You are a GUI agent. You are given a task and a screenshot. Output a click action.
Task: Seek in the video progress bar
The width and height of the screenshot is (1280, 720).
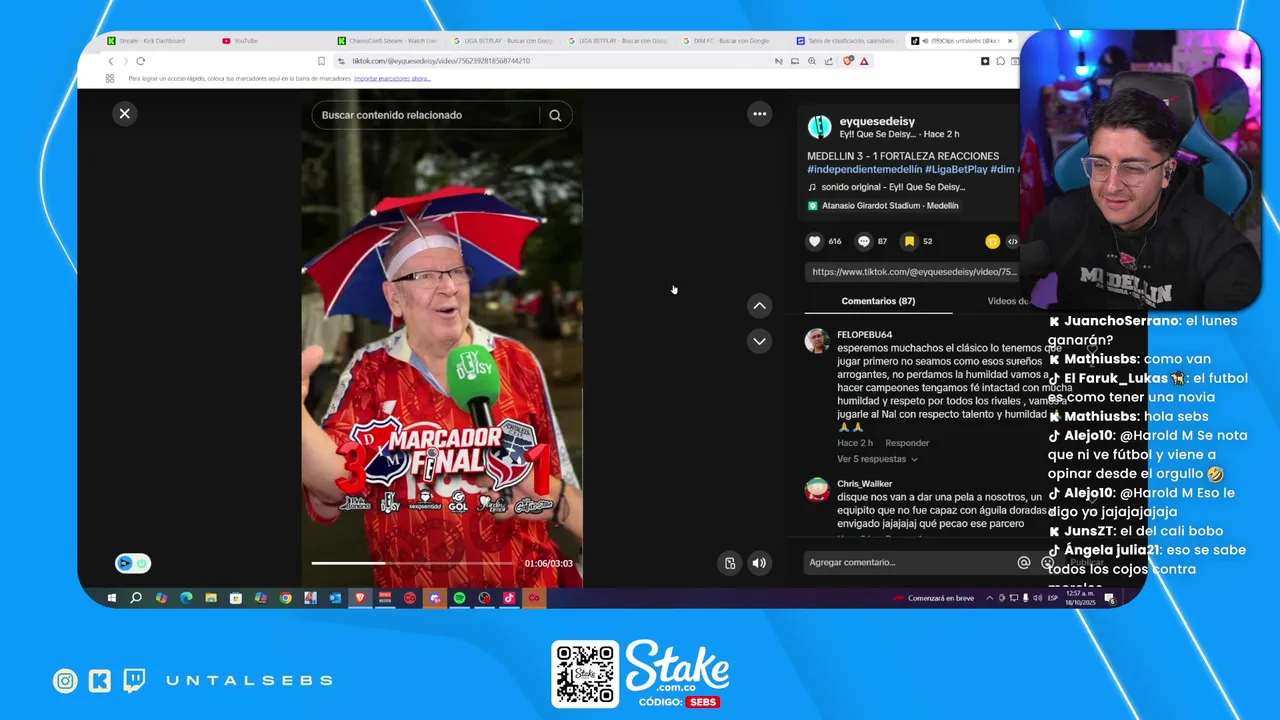pyautogui.click(x=412, y=563)
